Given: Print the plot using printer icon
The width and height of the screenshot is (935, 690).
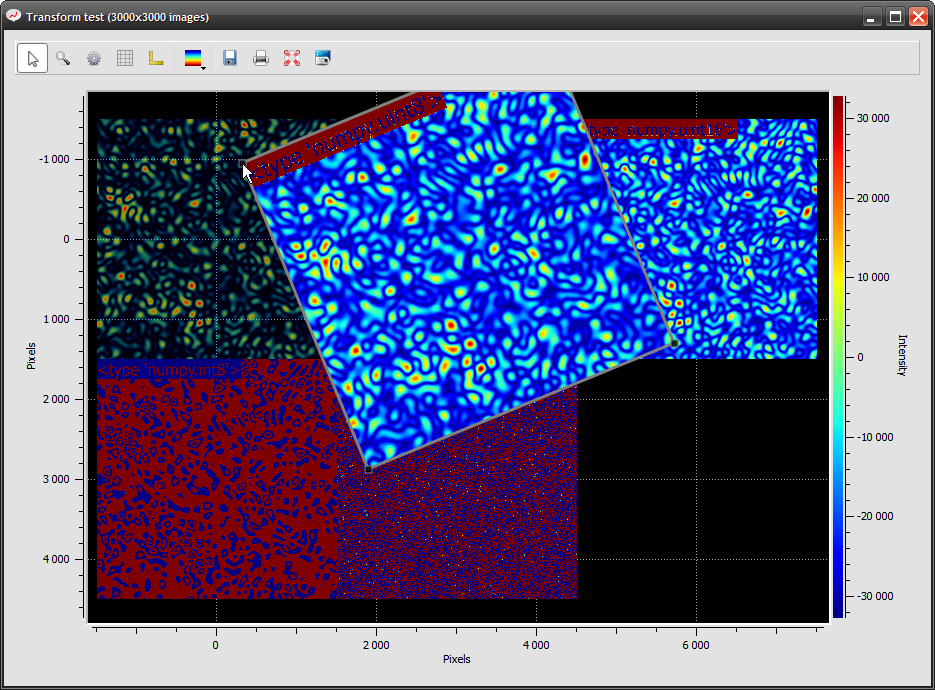Looking at the screenshot, I should (x=261, y=58).
